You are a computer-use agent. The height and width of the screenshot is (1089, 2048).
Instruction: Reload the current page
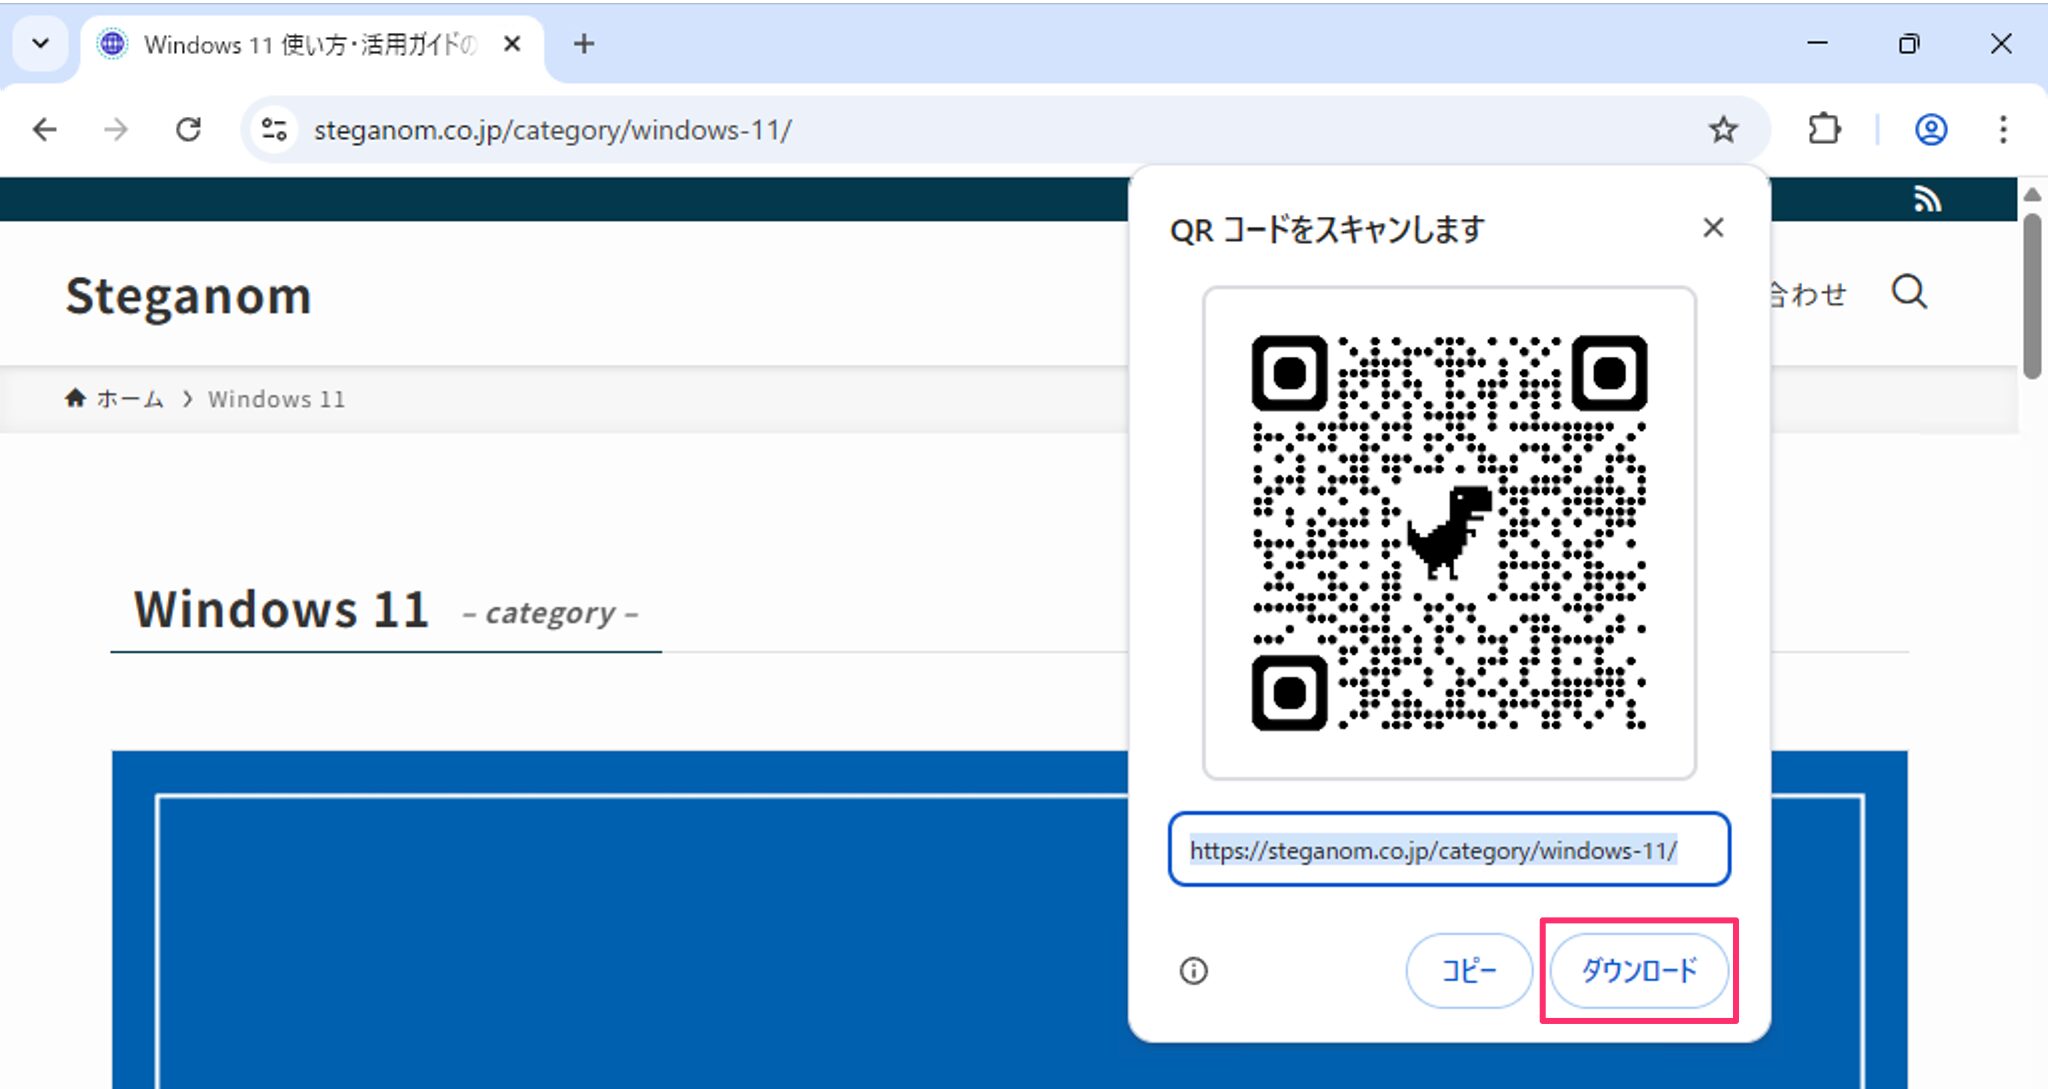pos(190,129)
